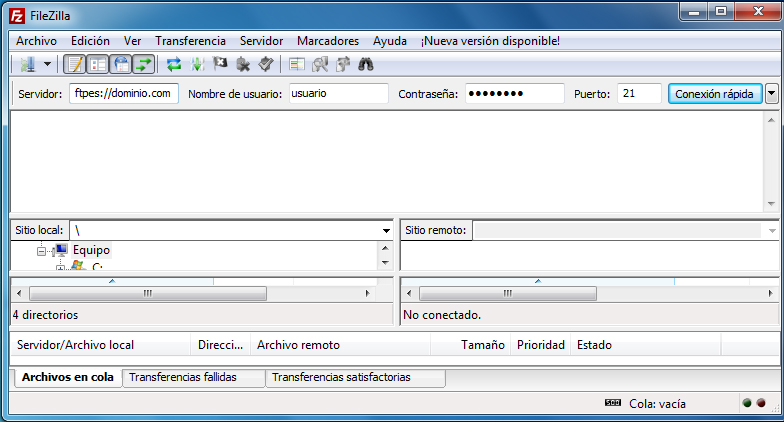
Task: Open ¡Nueva versión disponible! menu
Action: (x=490, y=41)
